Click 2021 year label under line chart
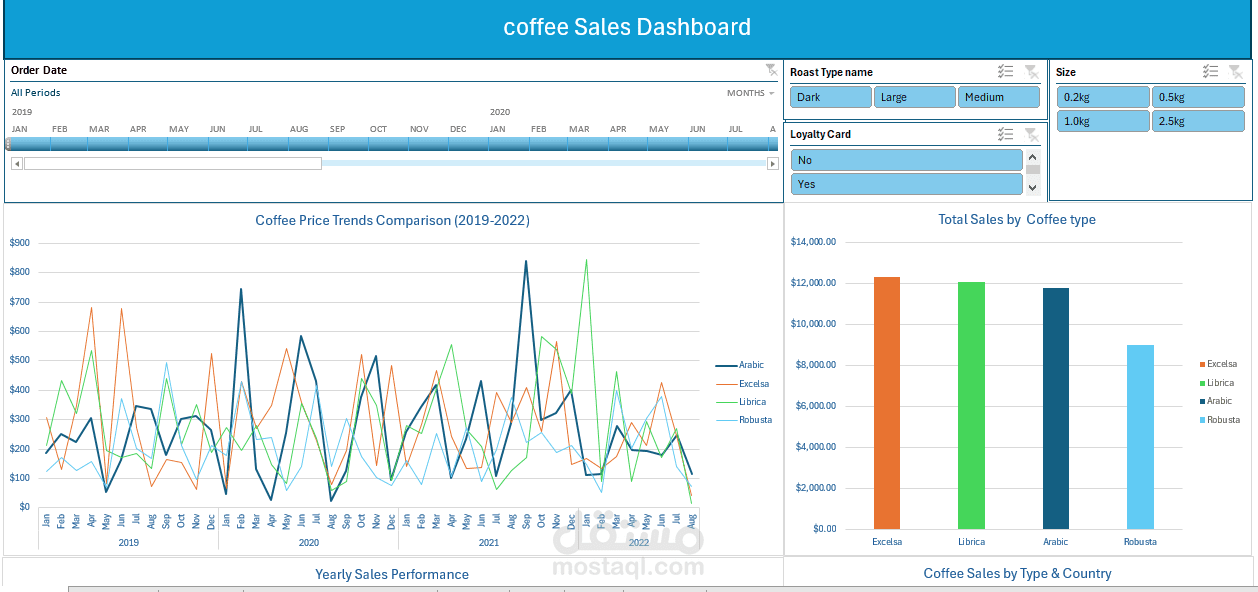The image size is (1258, 592). coord(489,542)
